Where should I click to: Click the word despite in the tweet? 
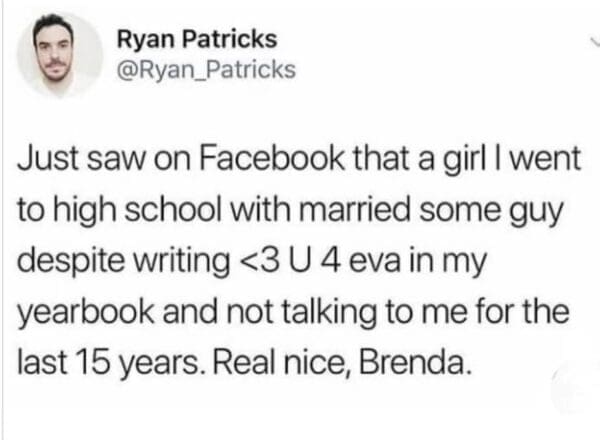pos(60,263)
